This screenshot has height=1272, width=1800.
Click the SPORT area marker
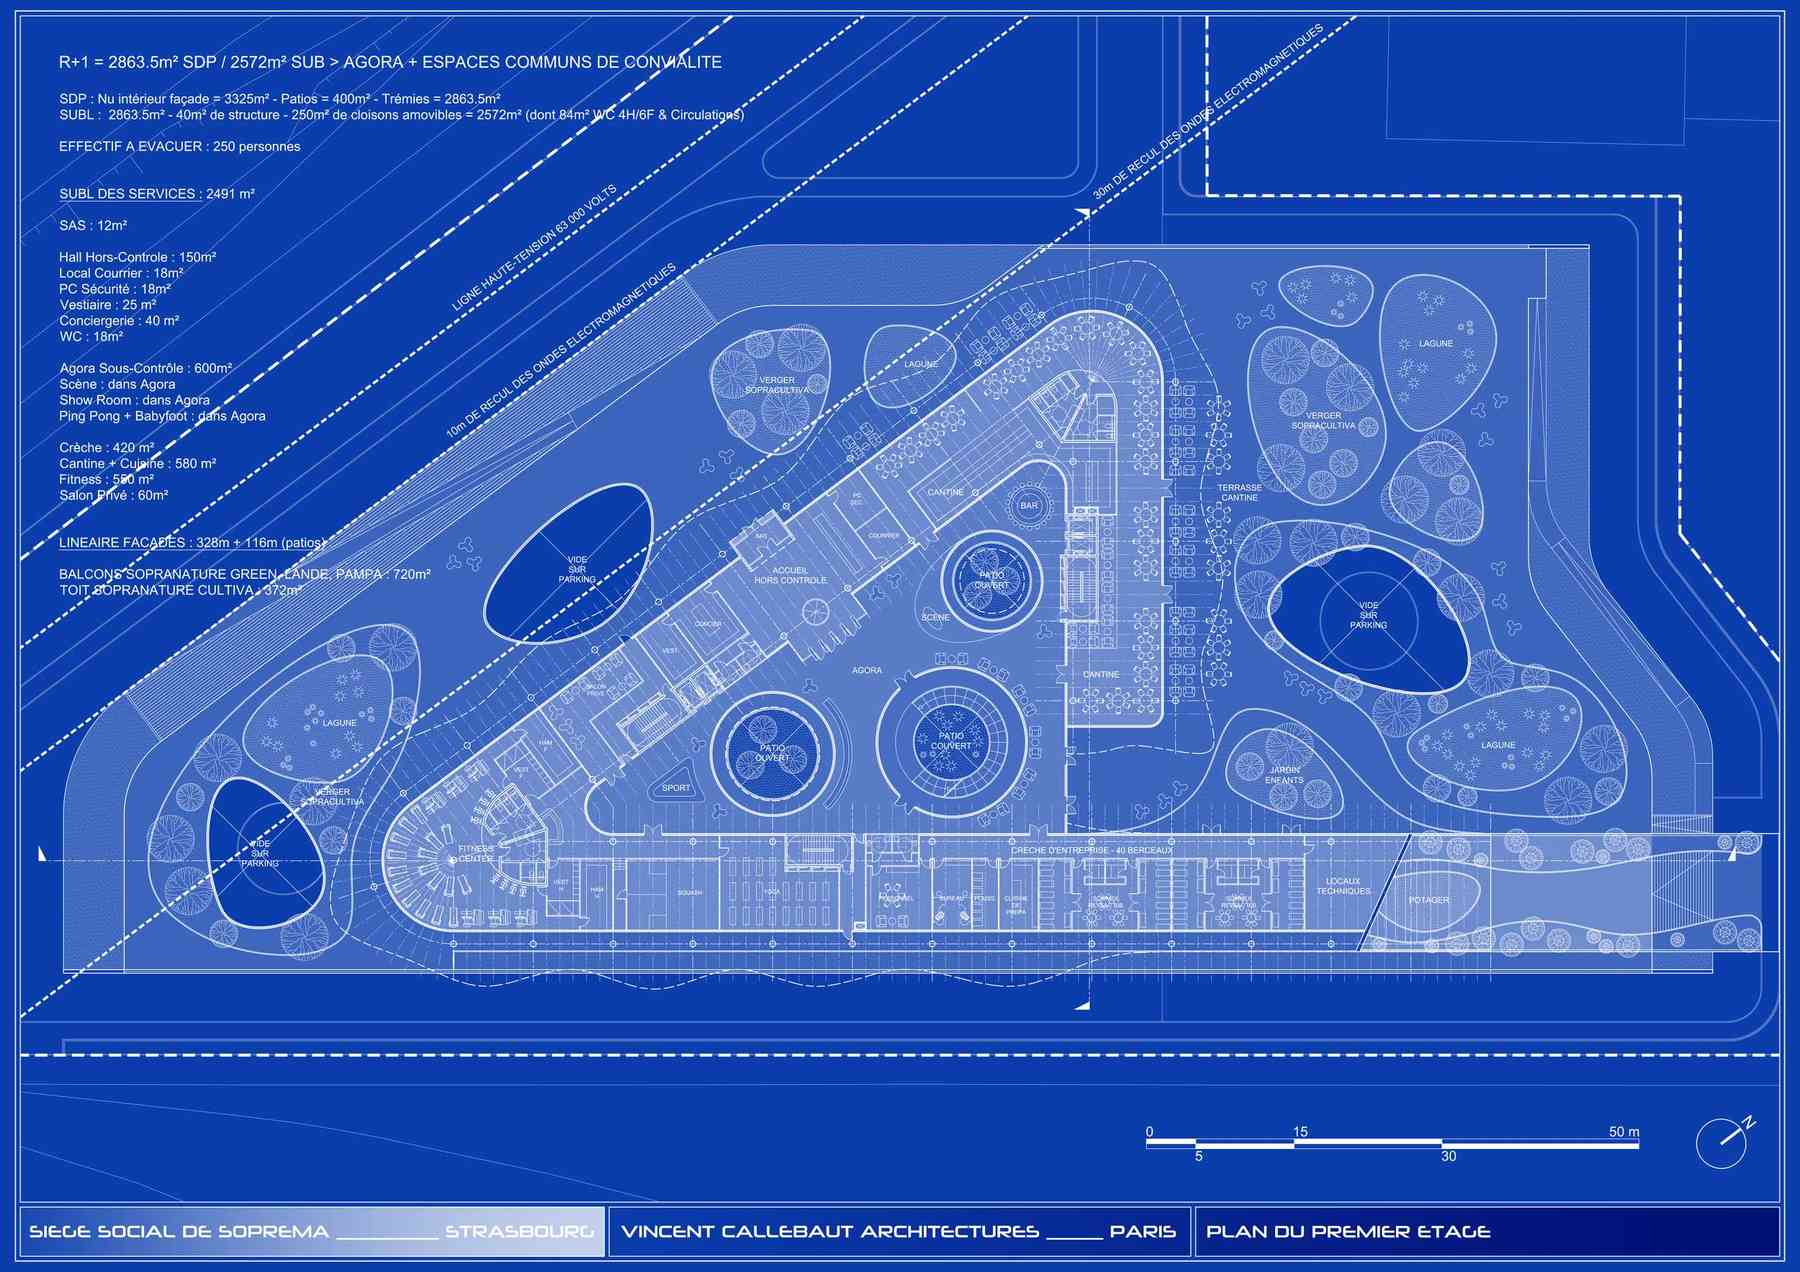[676, 788]
